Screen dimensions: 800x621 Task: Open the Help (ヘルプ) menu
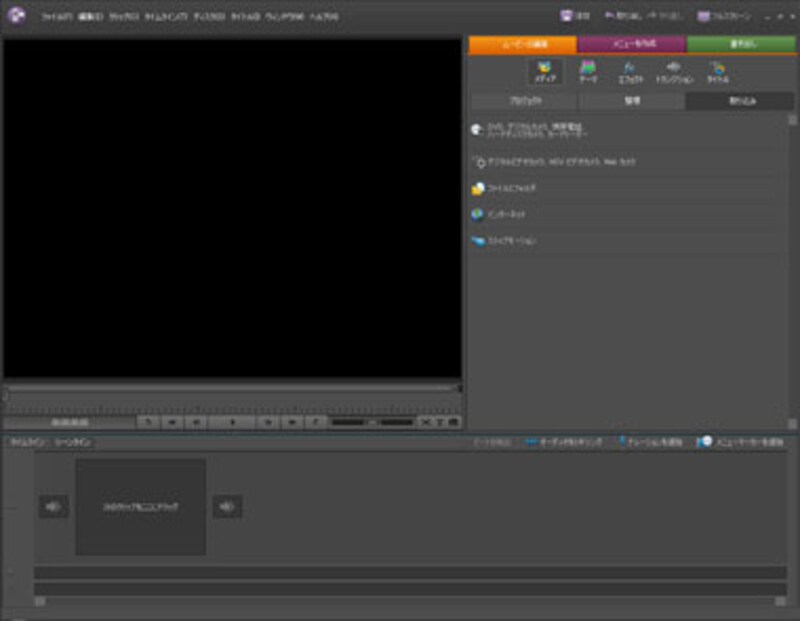323,17
